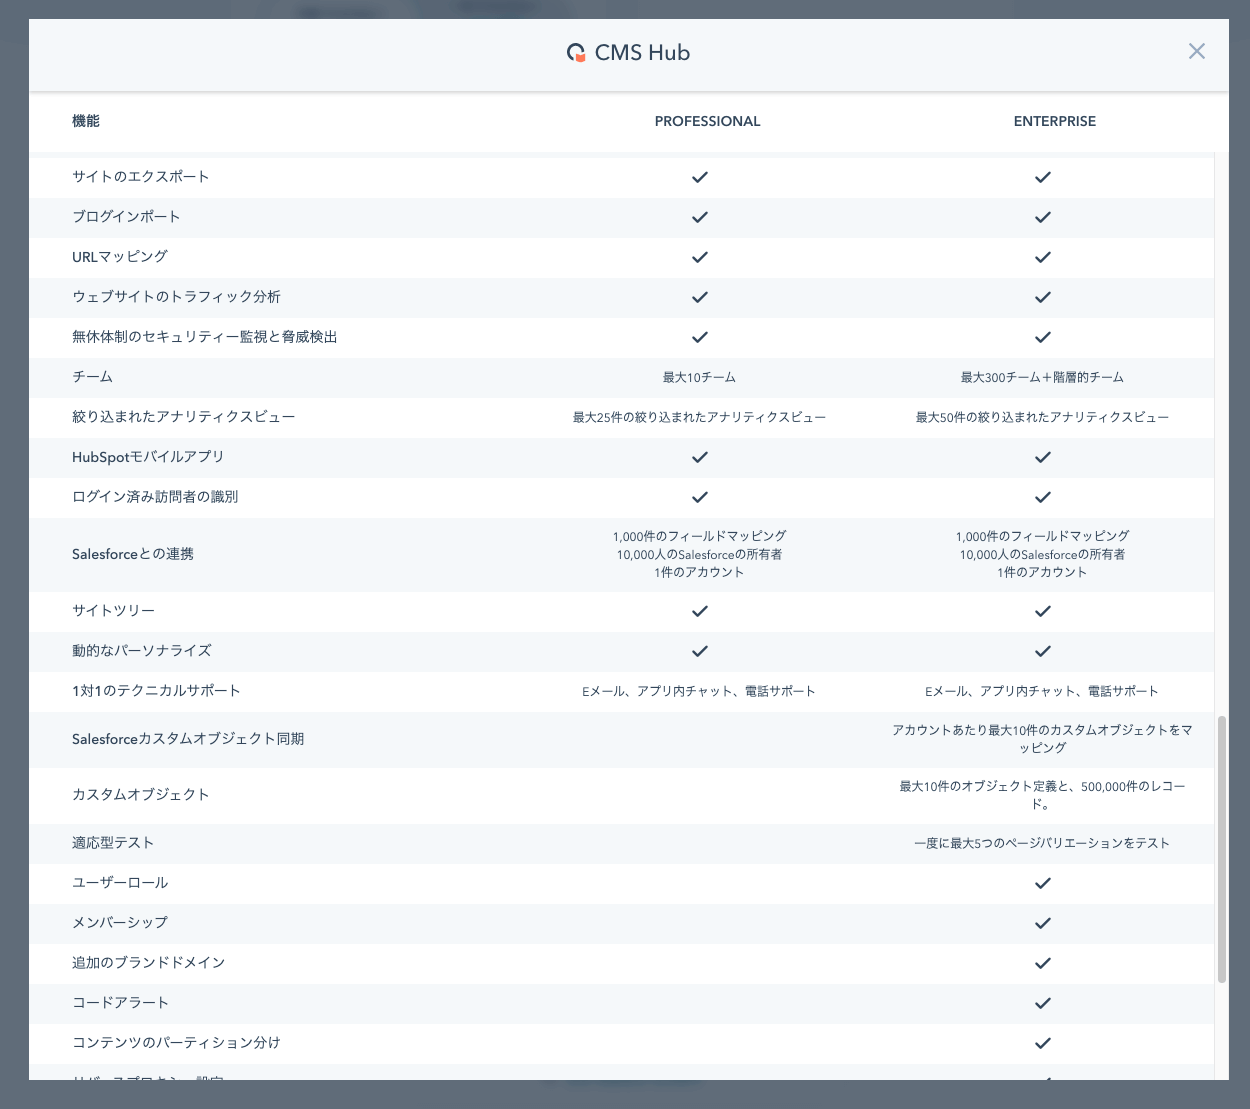Click the PROFESSIONAL column header
The image size is (1250, 1109).
[x=707, y=121]
